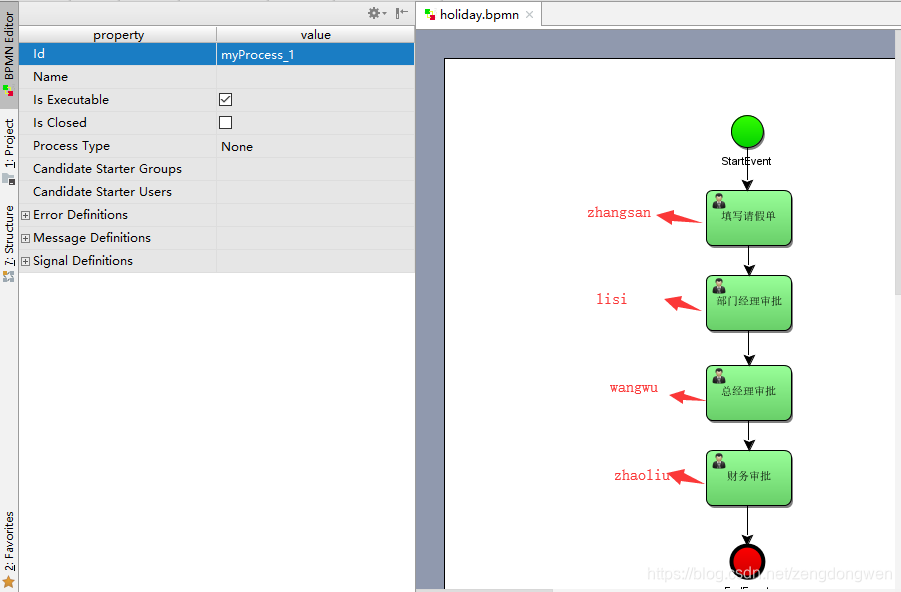Select the 填写请假单 user task
Screen dimensions: 901x592
point(749,218)
